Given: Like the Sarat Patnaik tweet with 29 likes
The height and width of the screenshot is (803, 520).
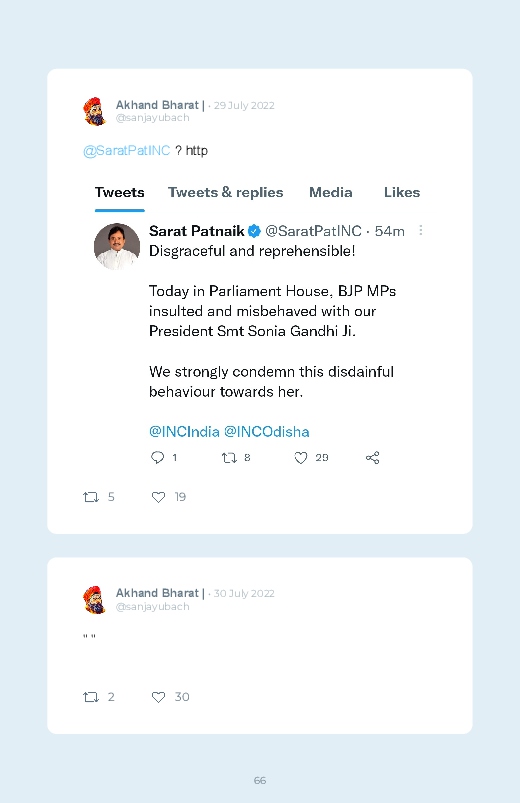Looking at the screenshot, I should coord(301,458).
